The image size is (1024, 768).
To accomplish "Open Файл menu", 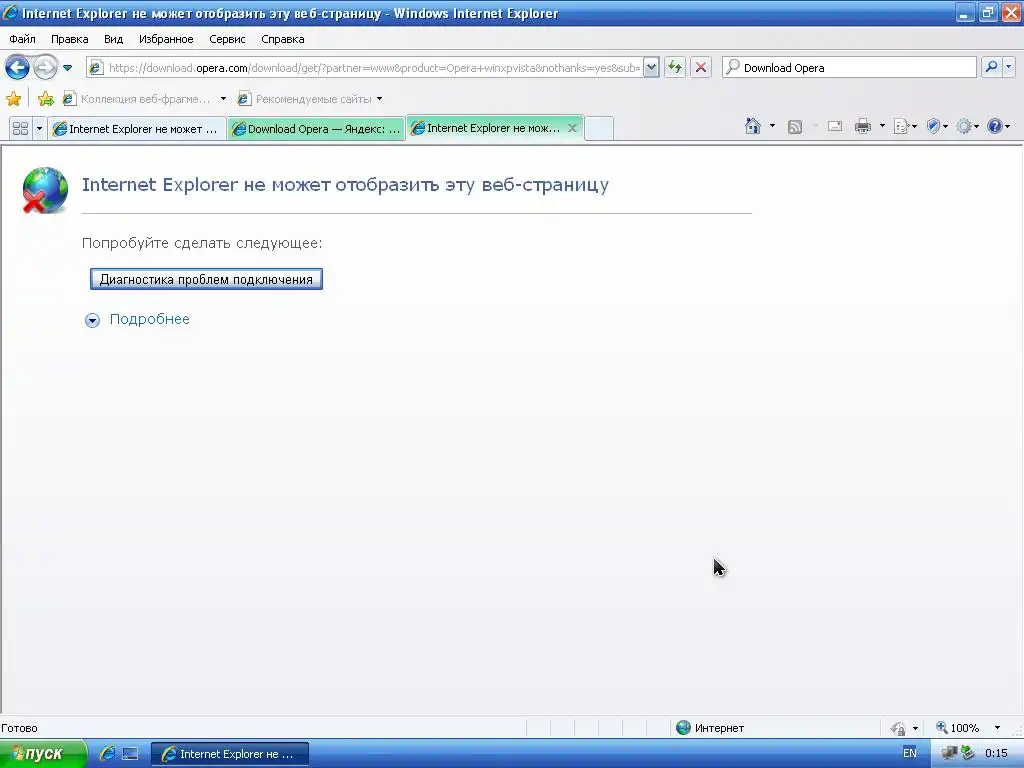I will click(22, 39).
